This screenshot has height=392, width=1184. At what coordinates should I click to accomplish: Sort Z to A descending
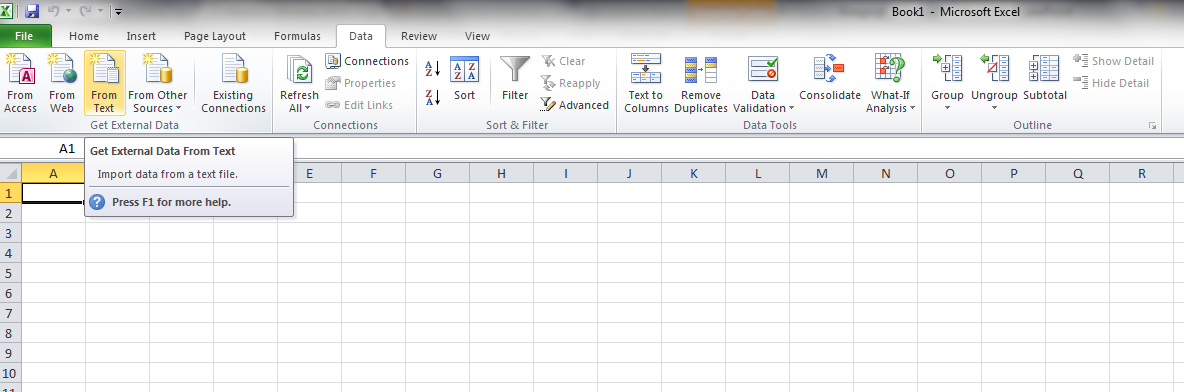pyautogui.click(x=433, y=97)
